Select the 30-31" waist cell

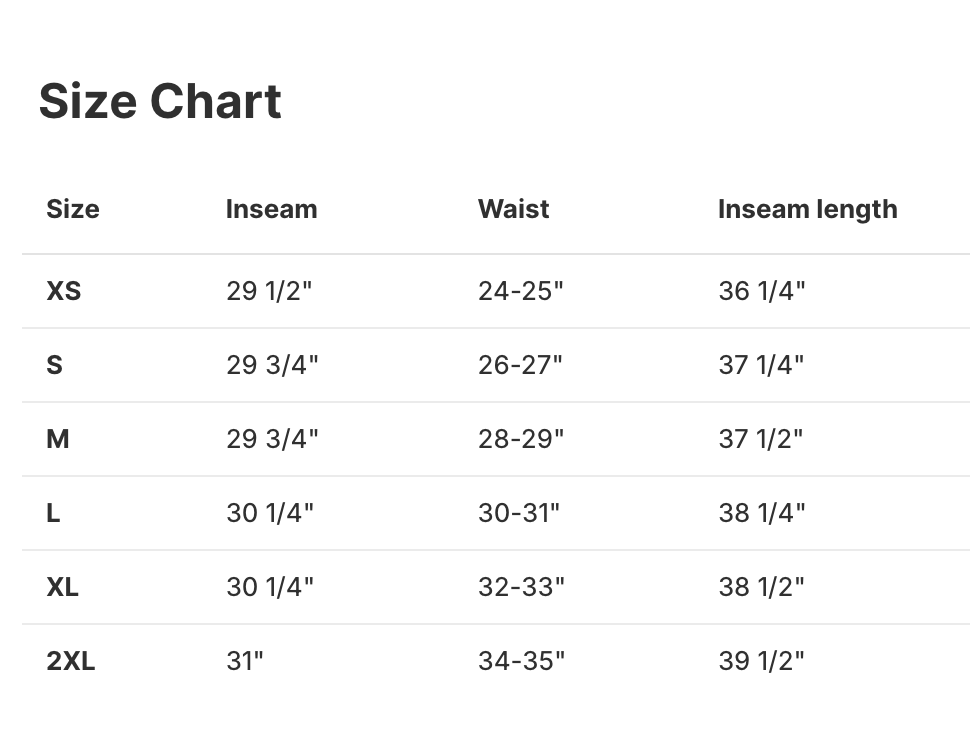(x=518, y=513)
